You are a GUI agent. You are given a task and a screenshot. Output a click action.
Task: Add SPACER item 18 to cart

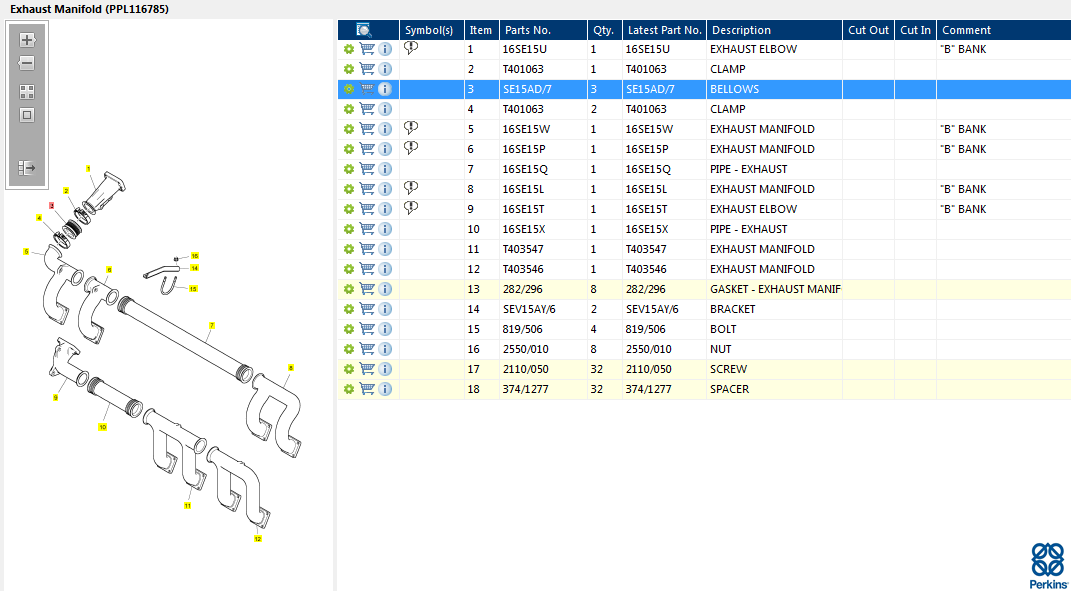coord(367,389)
